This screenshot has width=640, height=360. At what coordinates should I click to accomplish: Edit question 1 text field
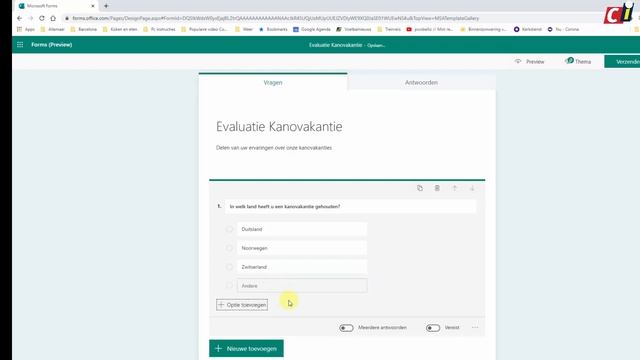(351, 207)
